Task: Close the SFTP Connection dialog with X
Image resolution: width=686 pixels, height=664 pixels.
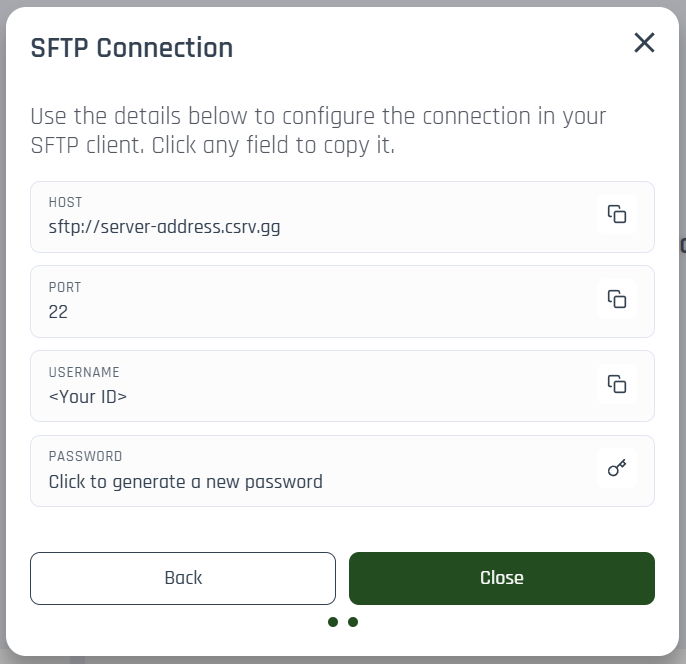Action: coord(644,42)
